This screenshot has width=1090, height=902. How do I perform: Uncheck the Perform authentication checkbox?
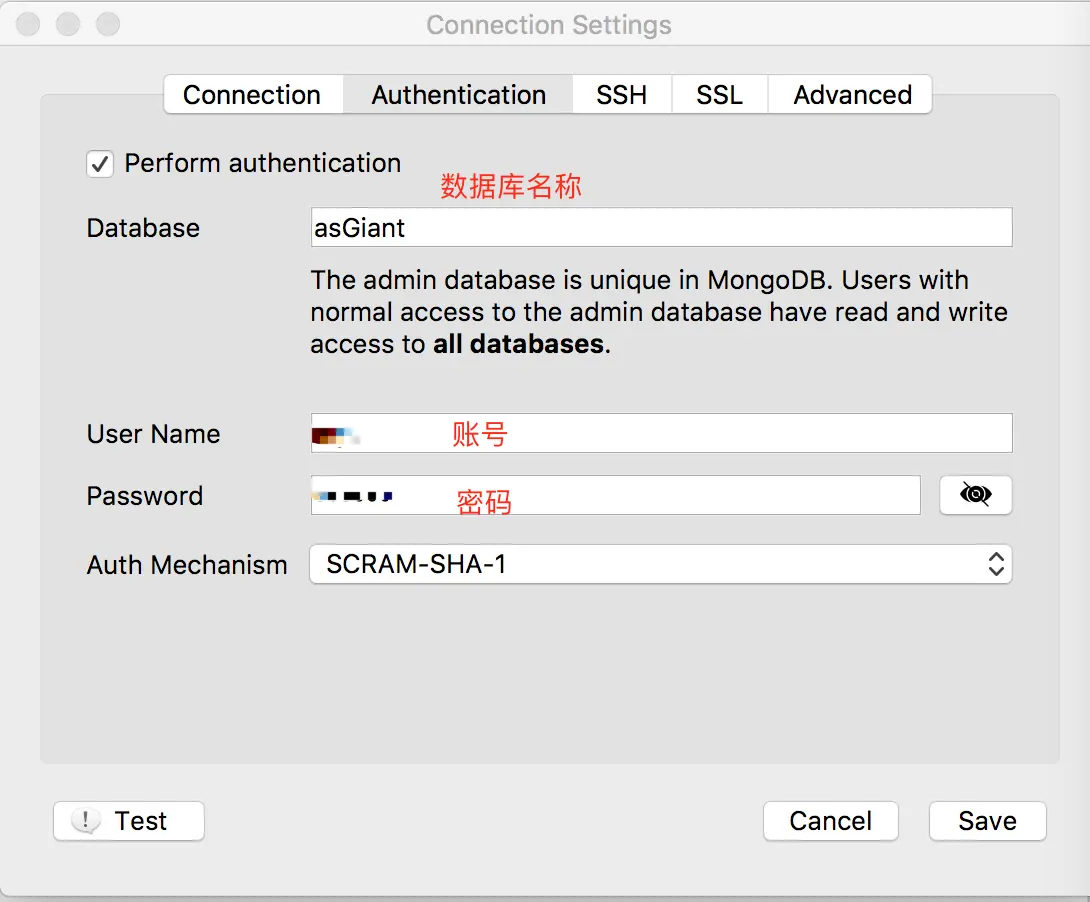click(x=100, y=164)
